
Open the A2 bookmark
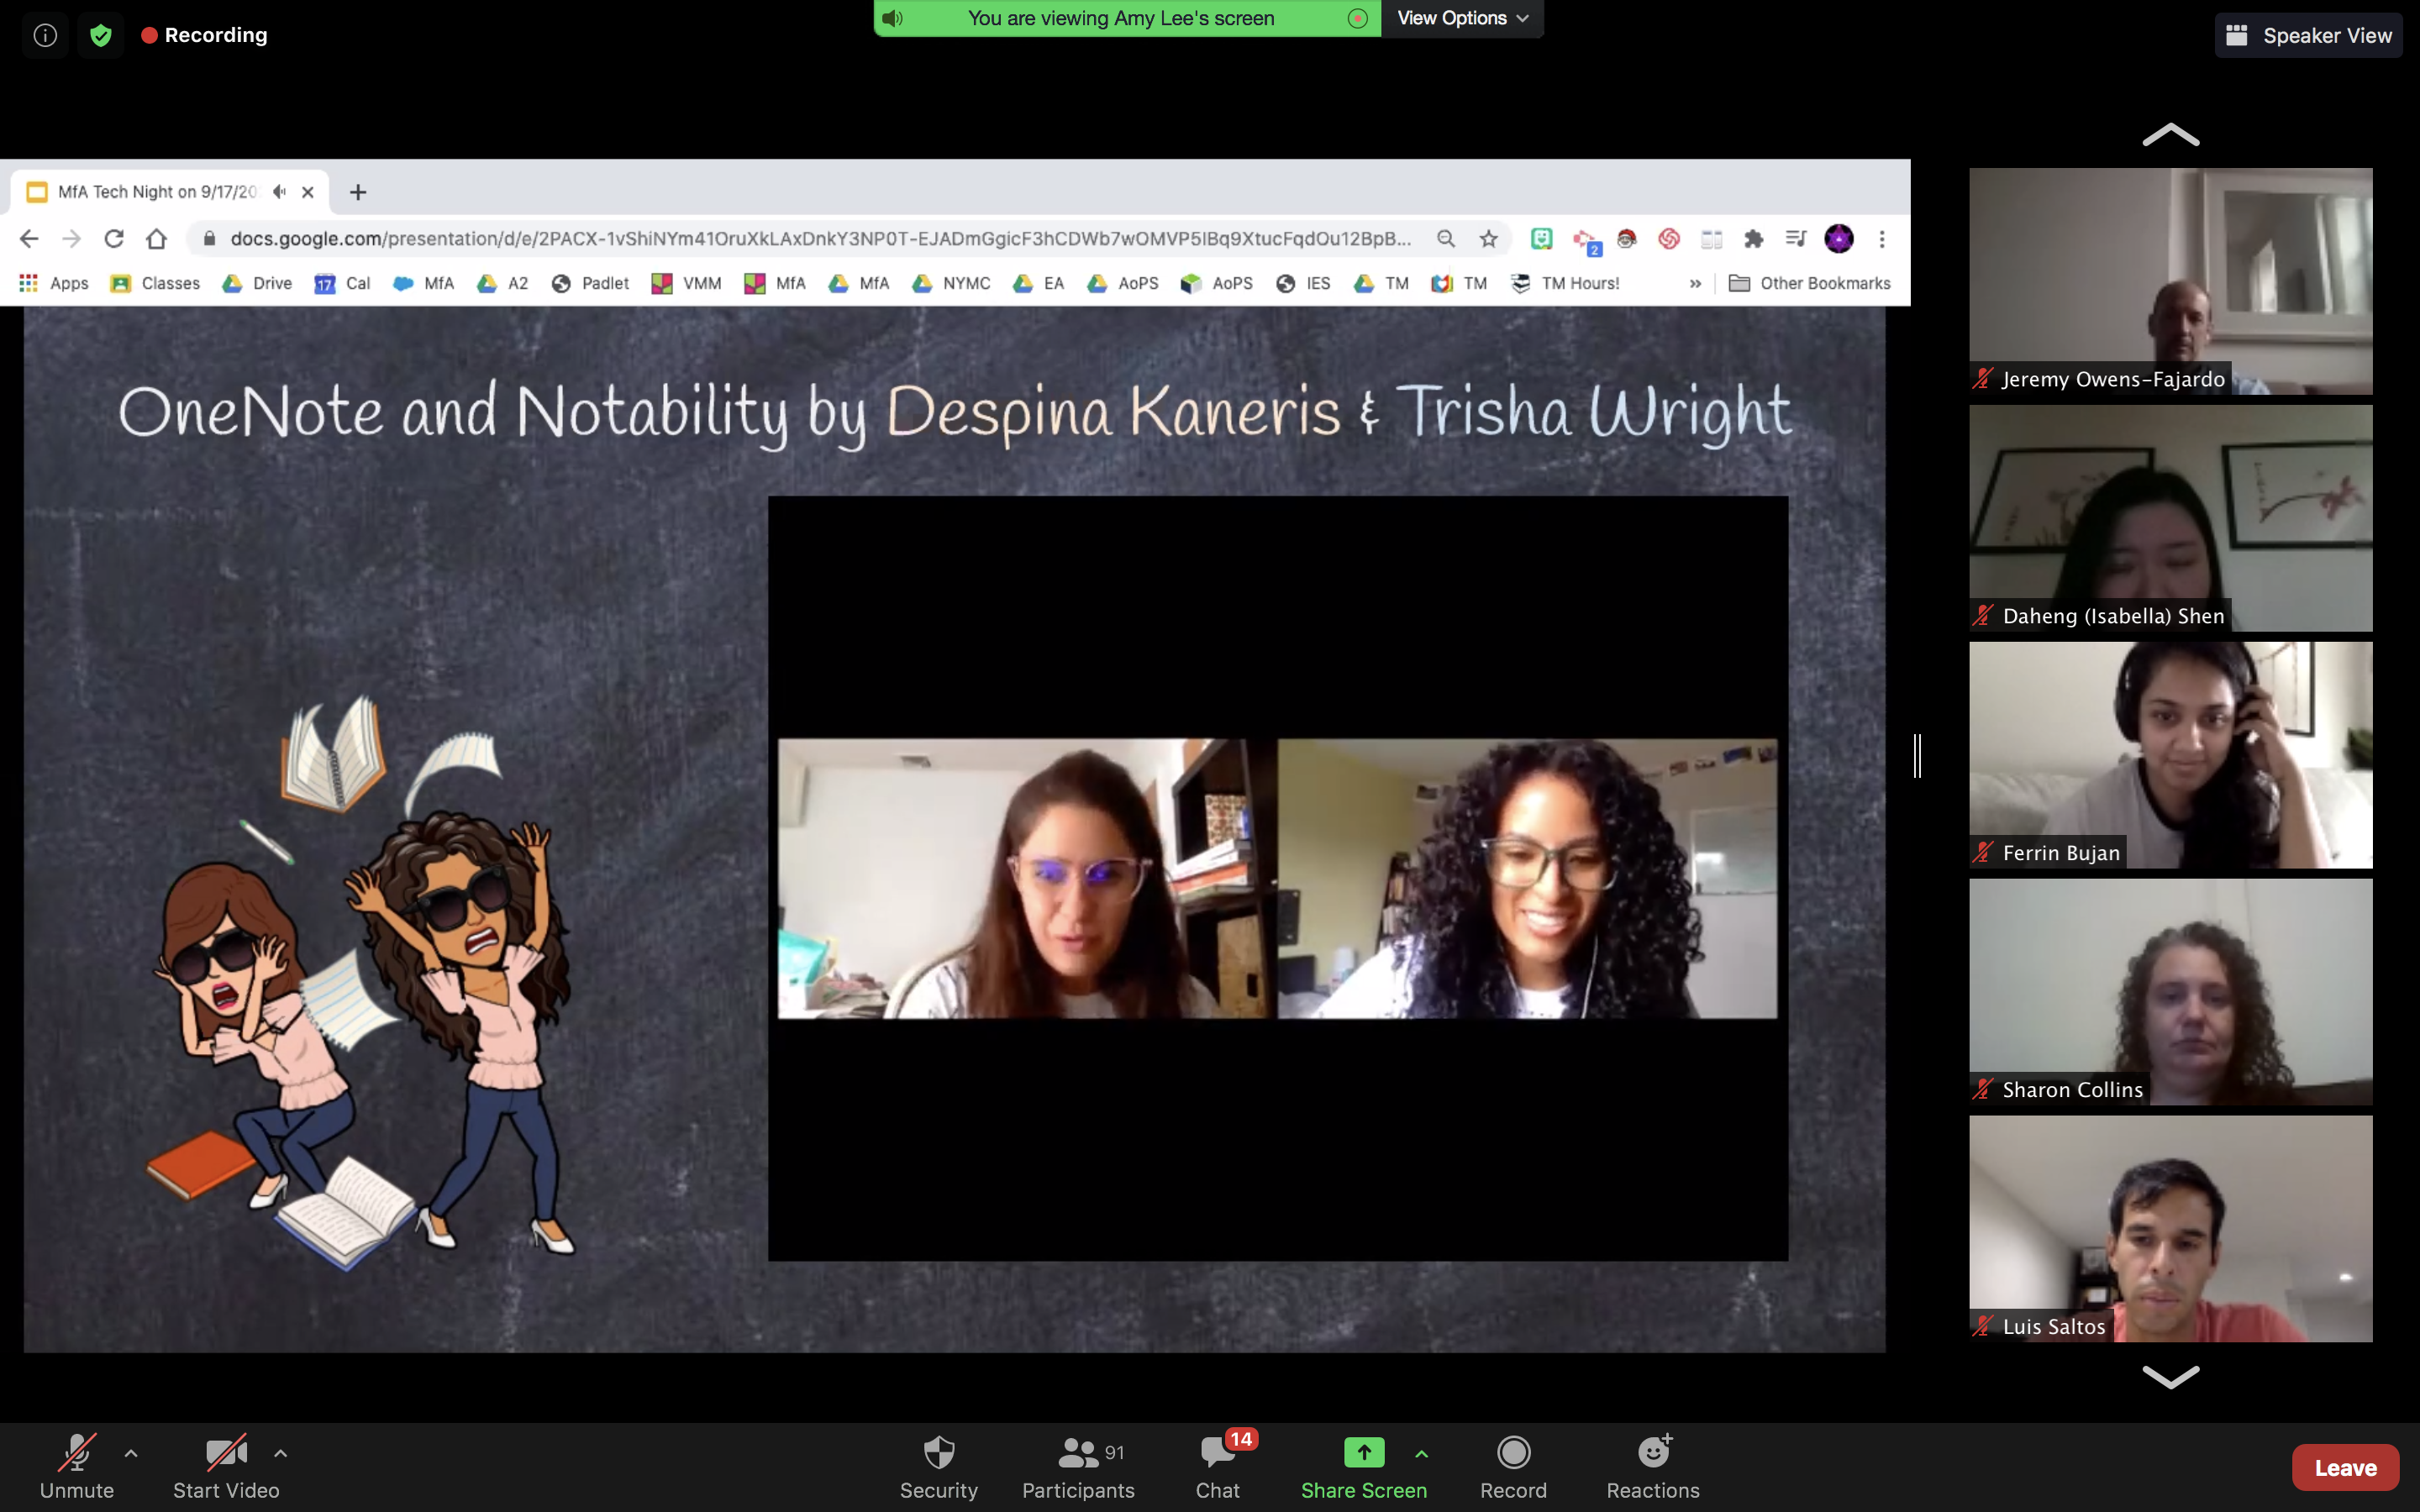(x=503, y=284)
